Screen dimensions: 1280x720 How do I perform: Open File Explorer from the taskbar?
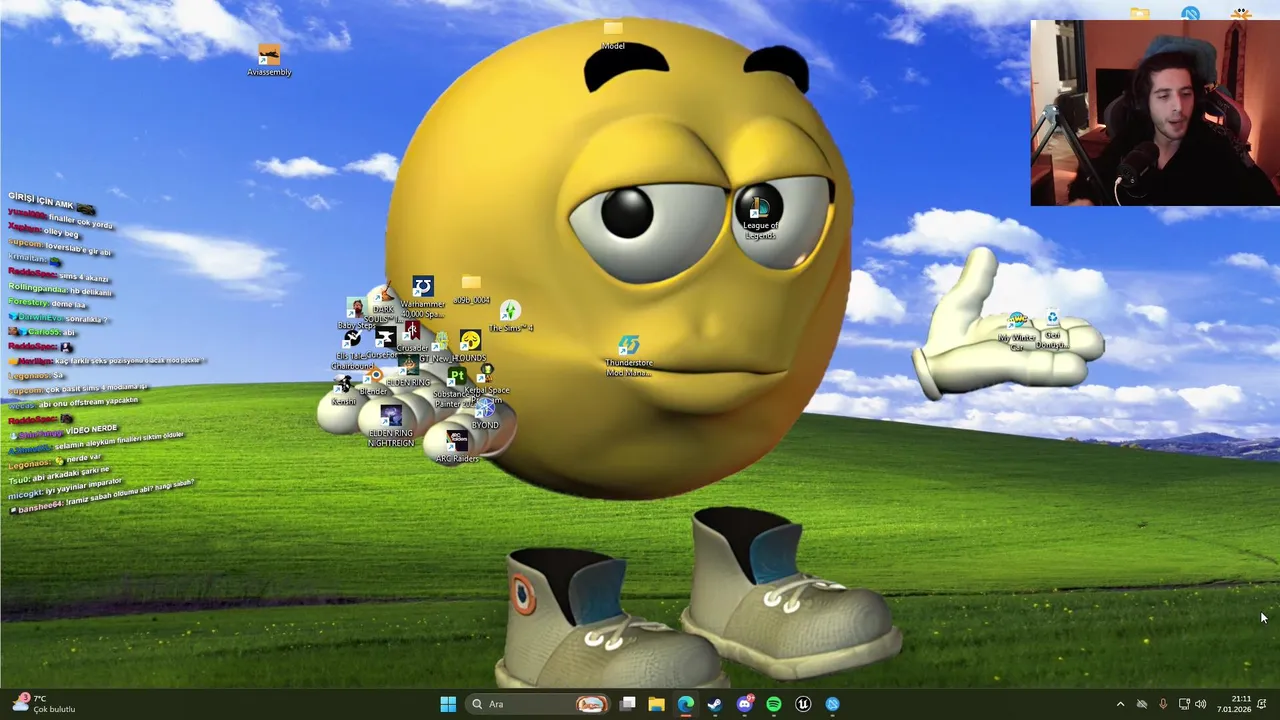pyautogui.click(x=656, y=704)
